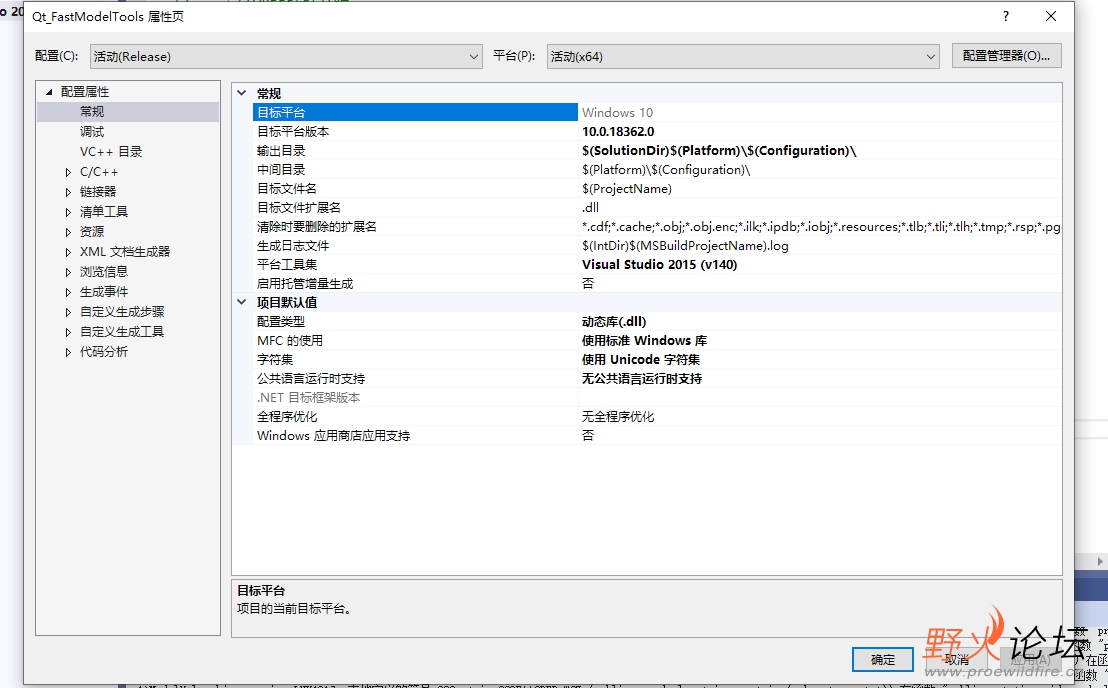This screenshot has width=1108, height=688.
Task: Expand the 自定义生成步骤 node
Action: click(68, 312)
